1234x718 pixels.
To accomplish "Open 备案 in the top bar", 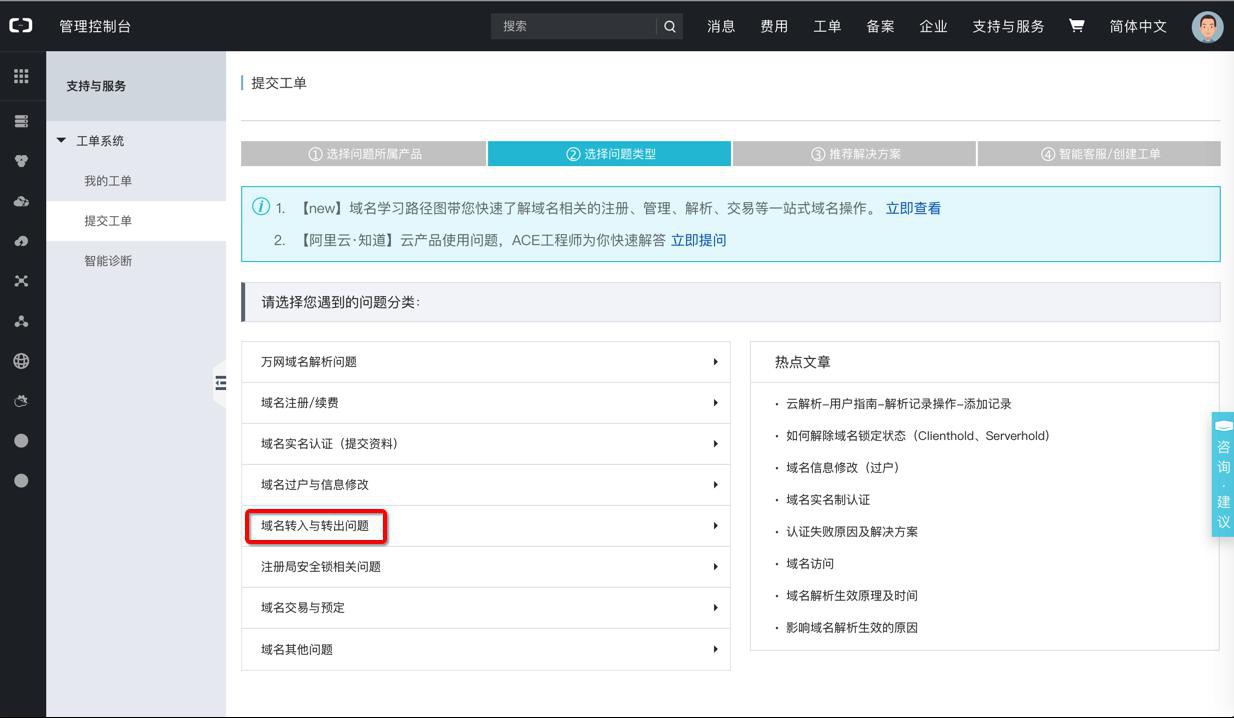I will tap(880, 27).
